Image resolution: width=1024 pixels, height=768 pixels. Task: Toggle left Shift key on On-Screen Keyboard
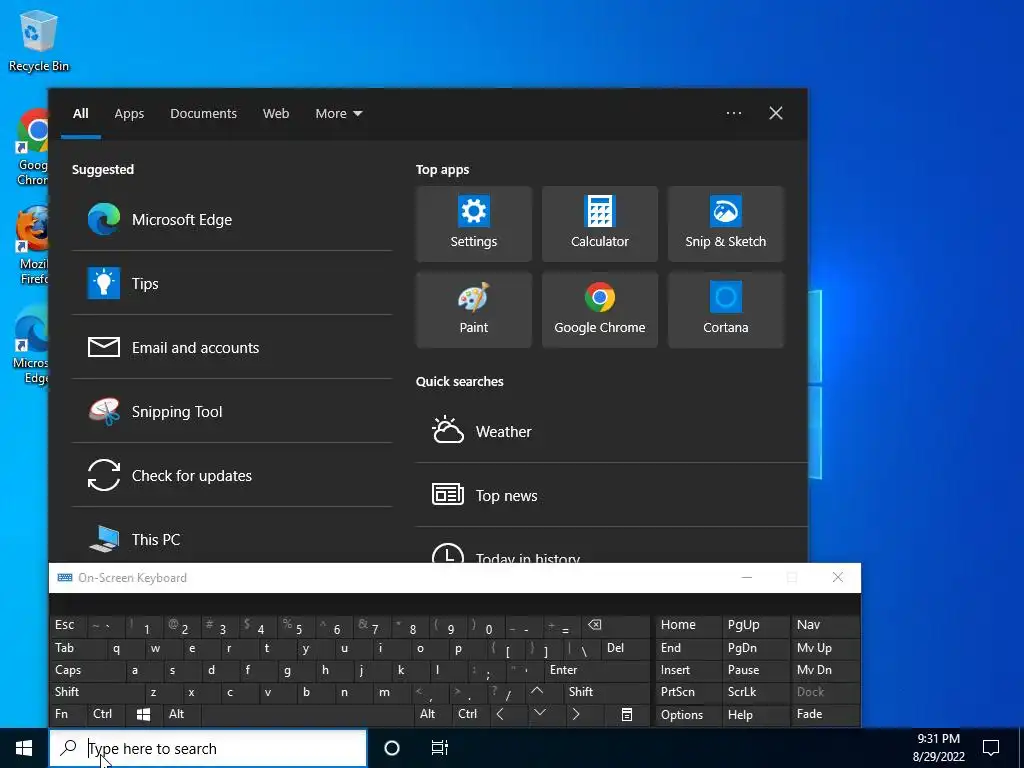tap(97, 692)
